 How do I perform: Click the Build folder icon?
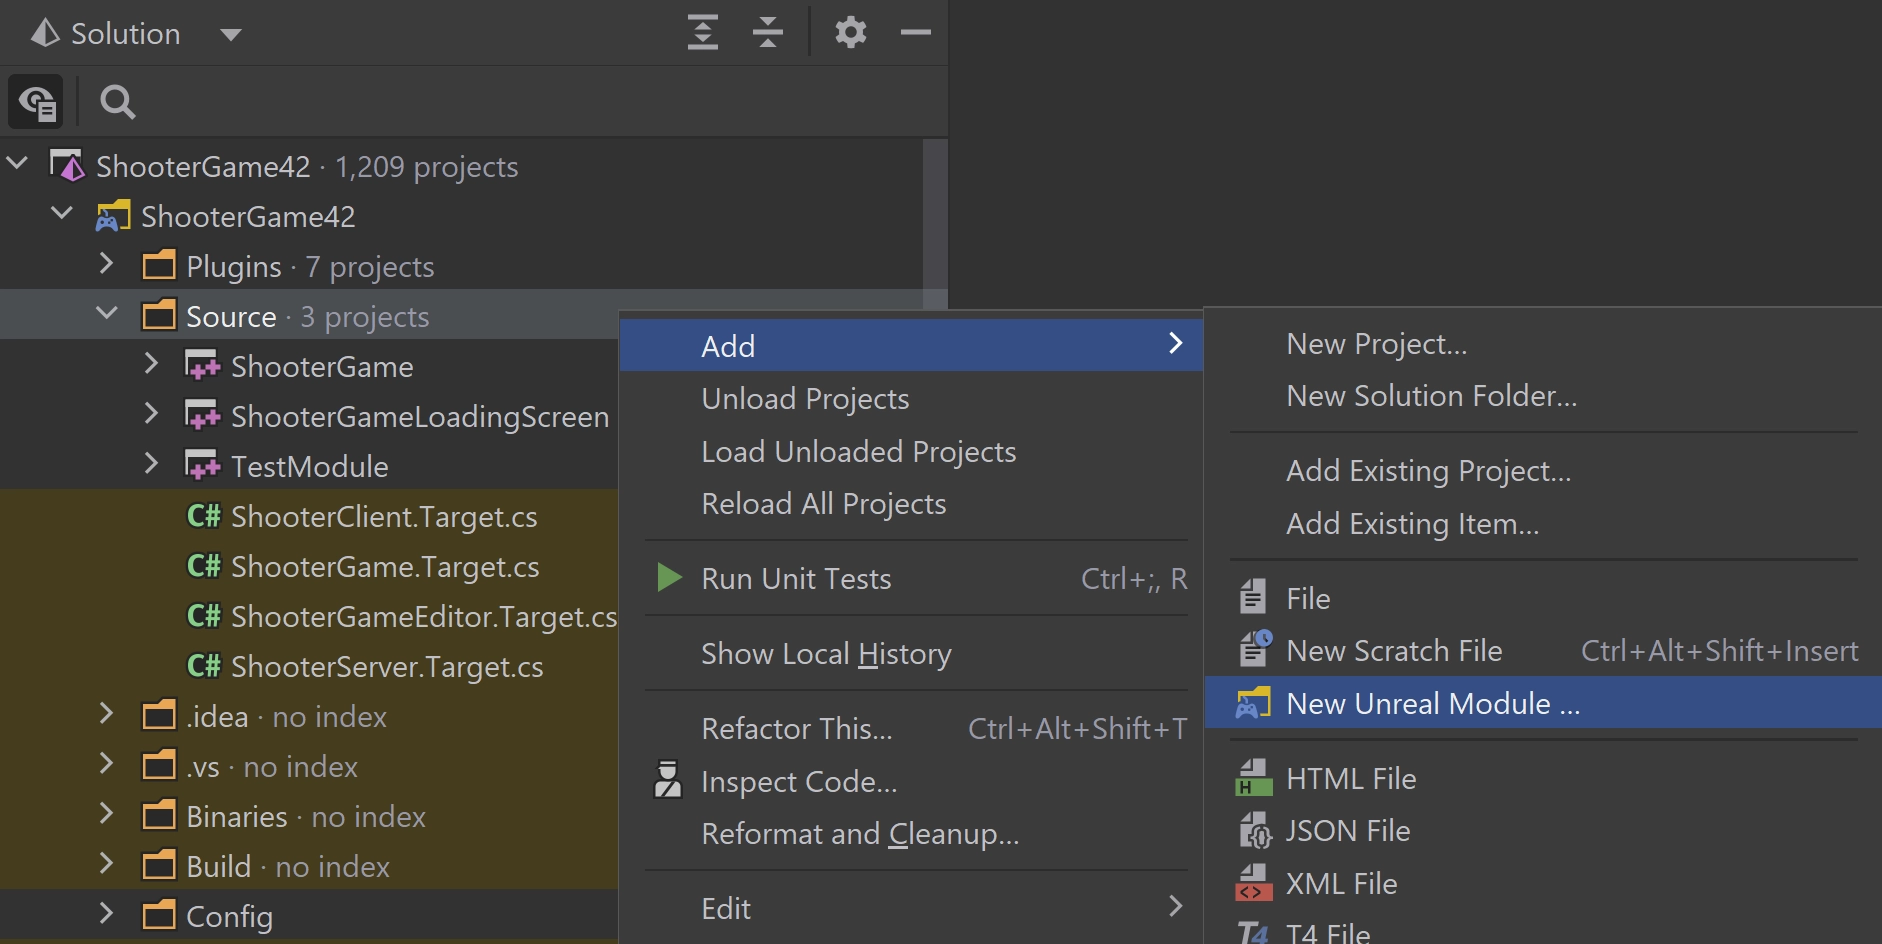pos(159,866)
